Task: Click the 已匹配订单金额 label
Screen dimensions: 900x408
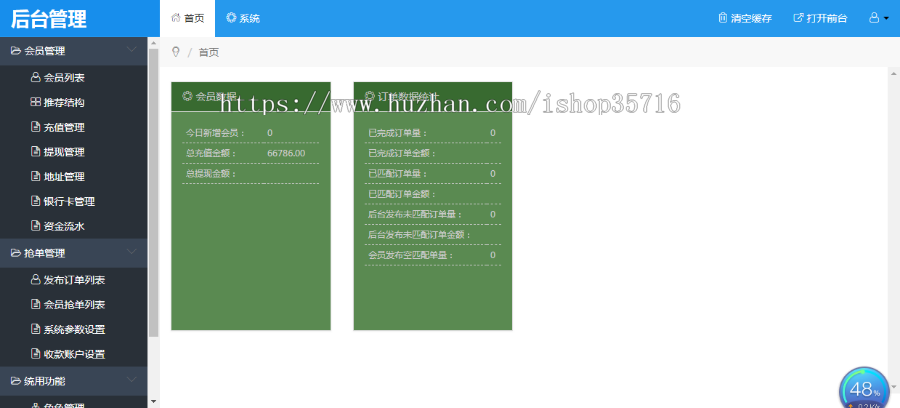Action: coord(402,194)
